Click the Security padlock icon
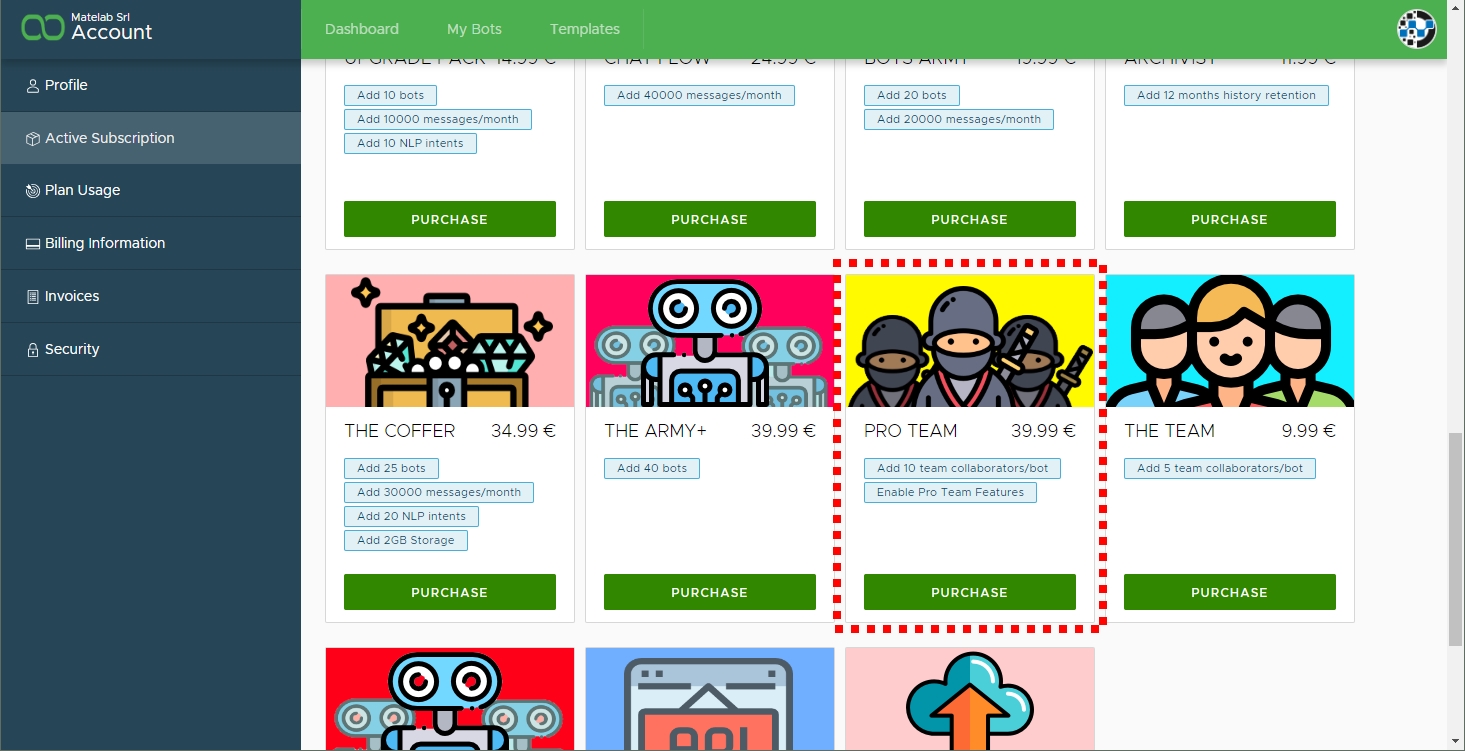The height and width of the screenshot is (751, 1465). click(33, 350)
